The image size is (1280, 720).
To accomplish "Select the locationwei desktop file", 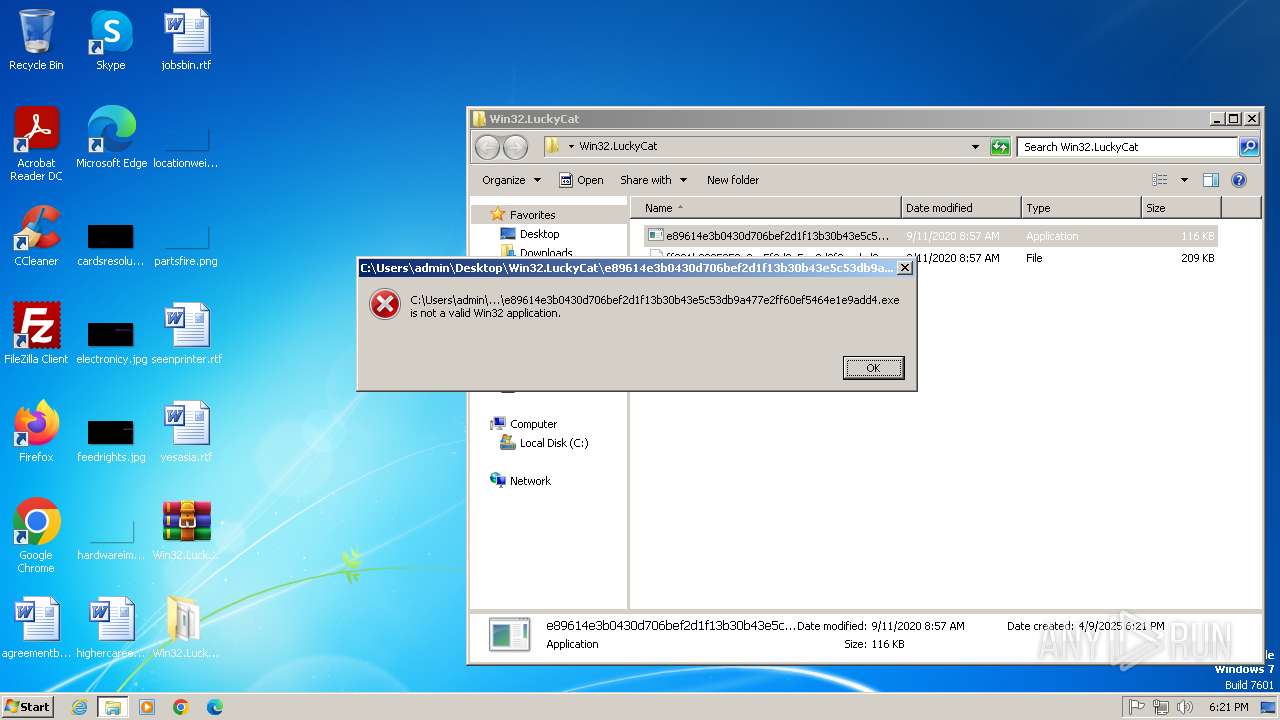I will click(186, 146).
